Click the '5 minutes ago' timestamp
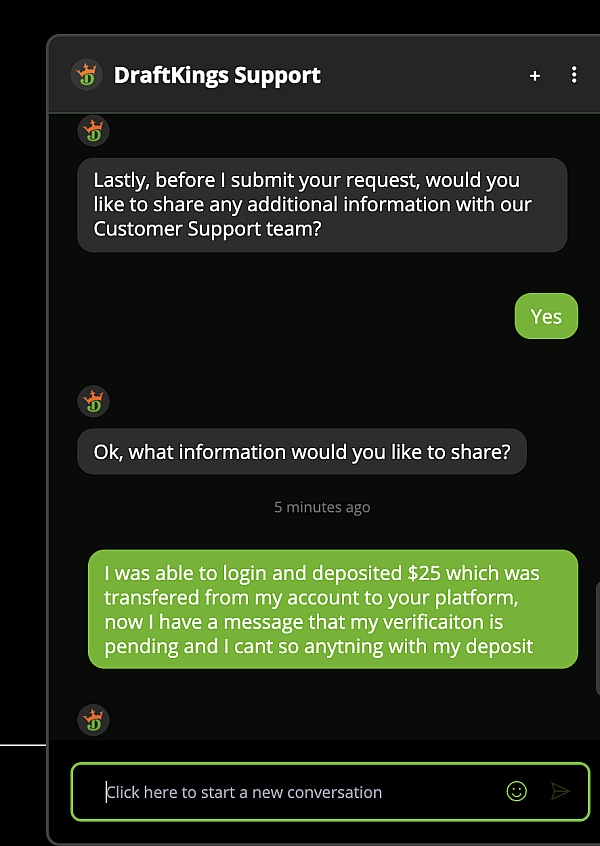The width and height of the screenshot is (600, 846). point(322,507)
